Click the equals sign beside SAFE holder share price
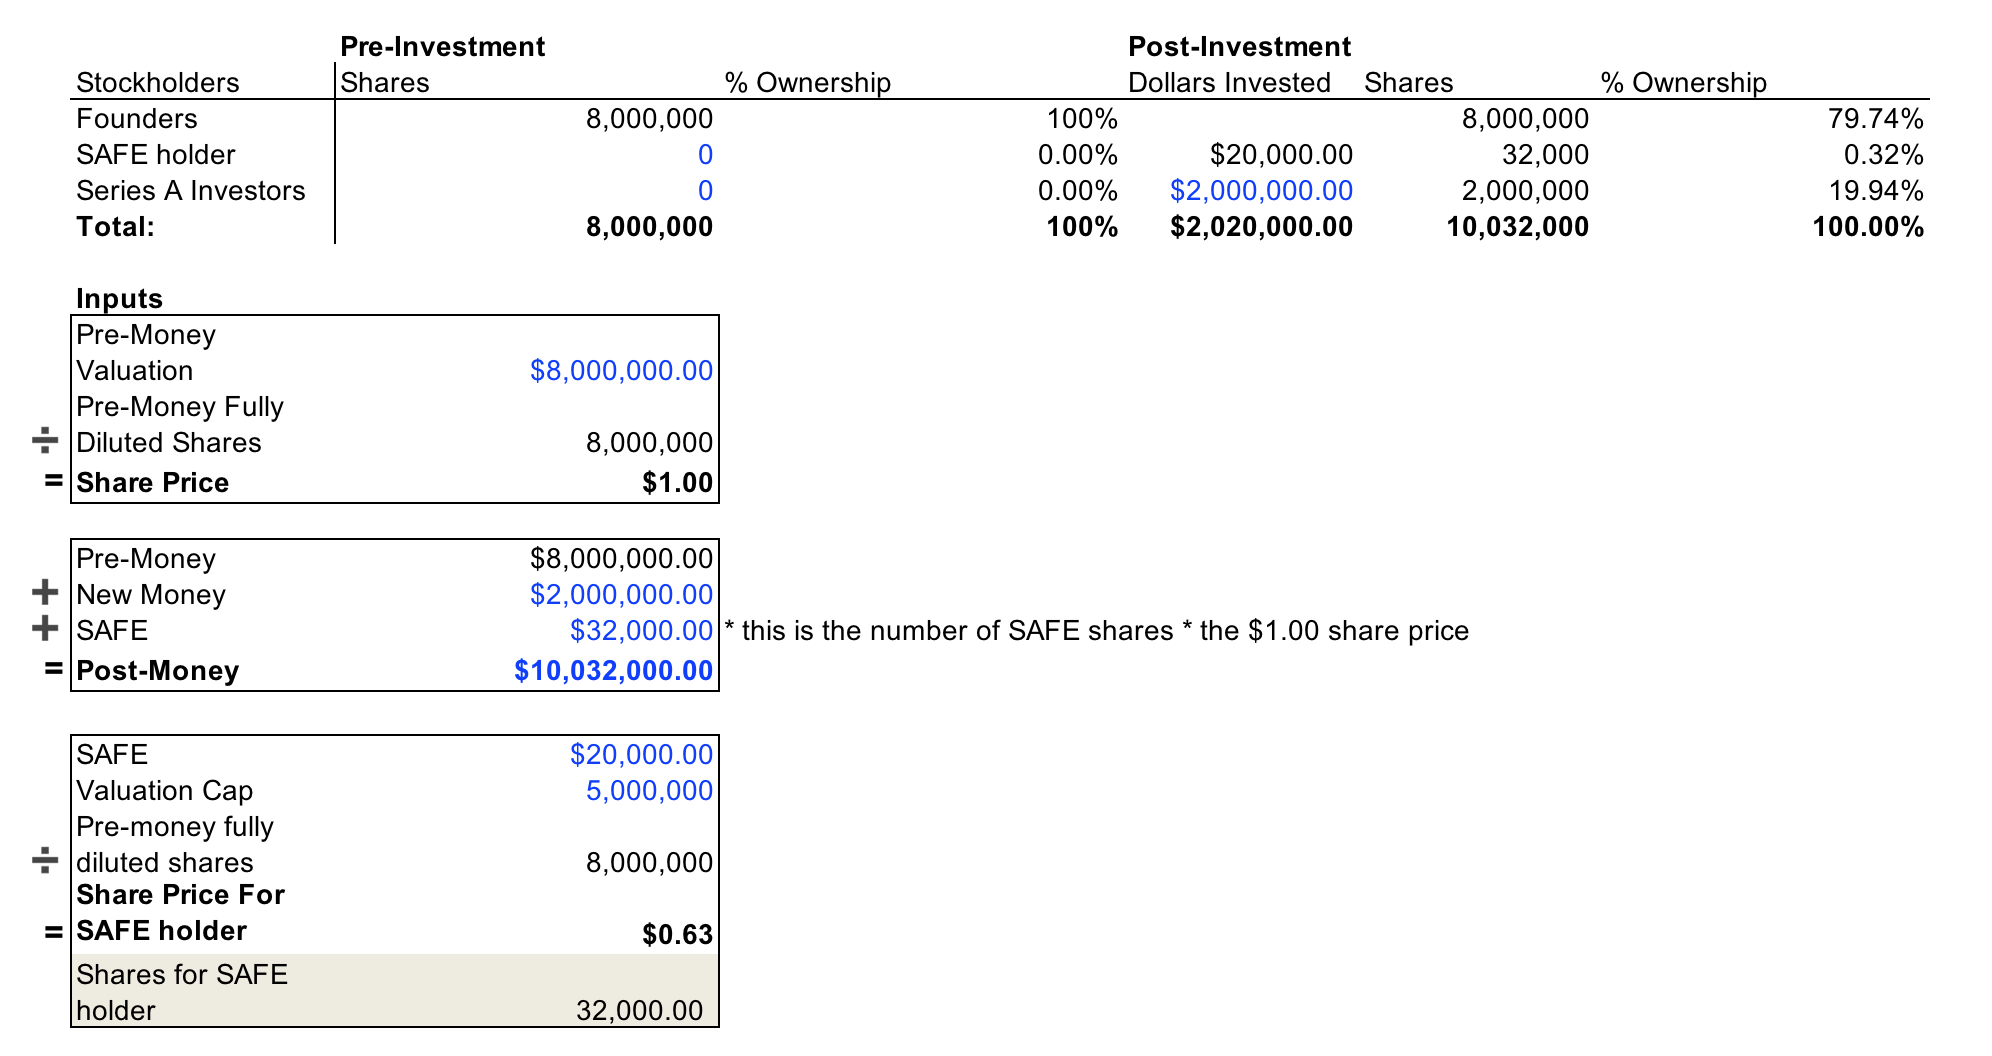 tap(54, 932)
